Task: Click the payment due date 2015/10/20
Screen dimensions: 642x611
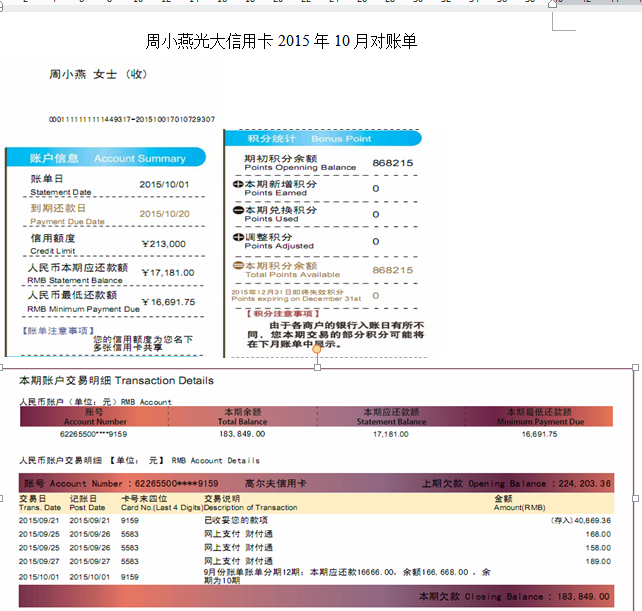Action: pos(164,213)
